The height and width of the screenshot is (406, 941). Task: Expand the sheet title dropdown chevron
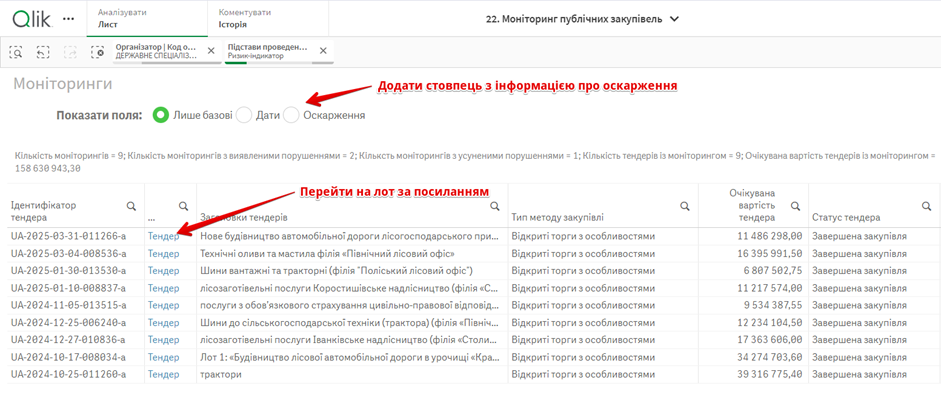(675, 19)
